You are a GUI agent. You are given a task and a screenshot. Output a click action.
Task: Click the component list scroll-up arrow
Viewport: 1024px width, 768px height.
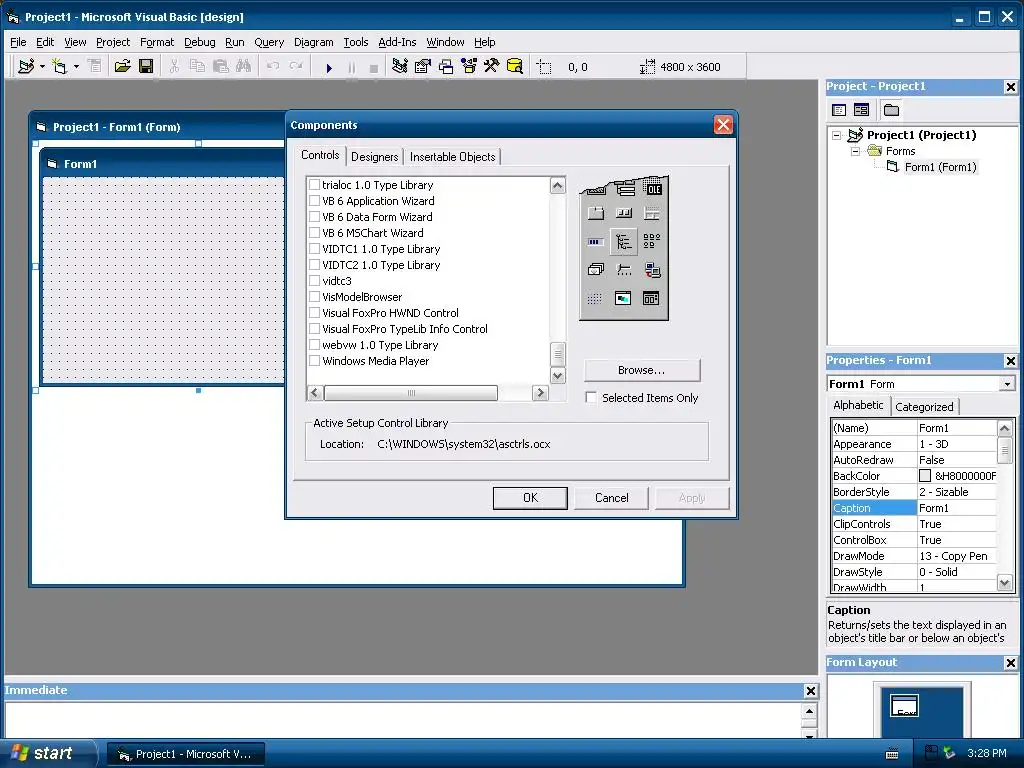click(558, 185)
